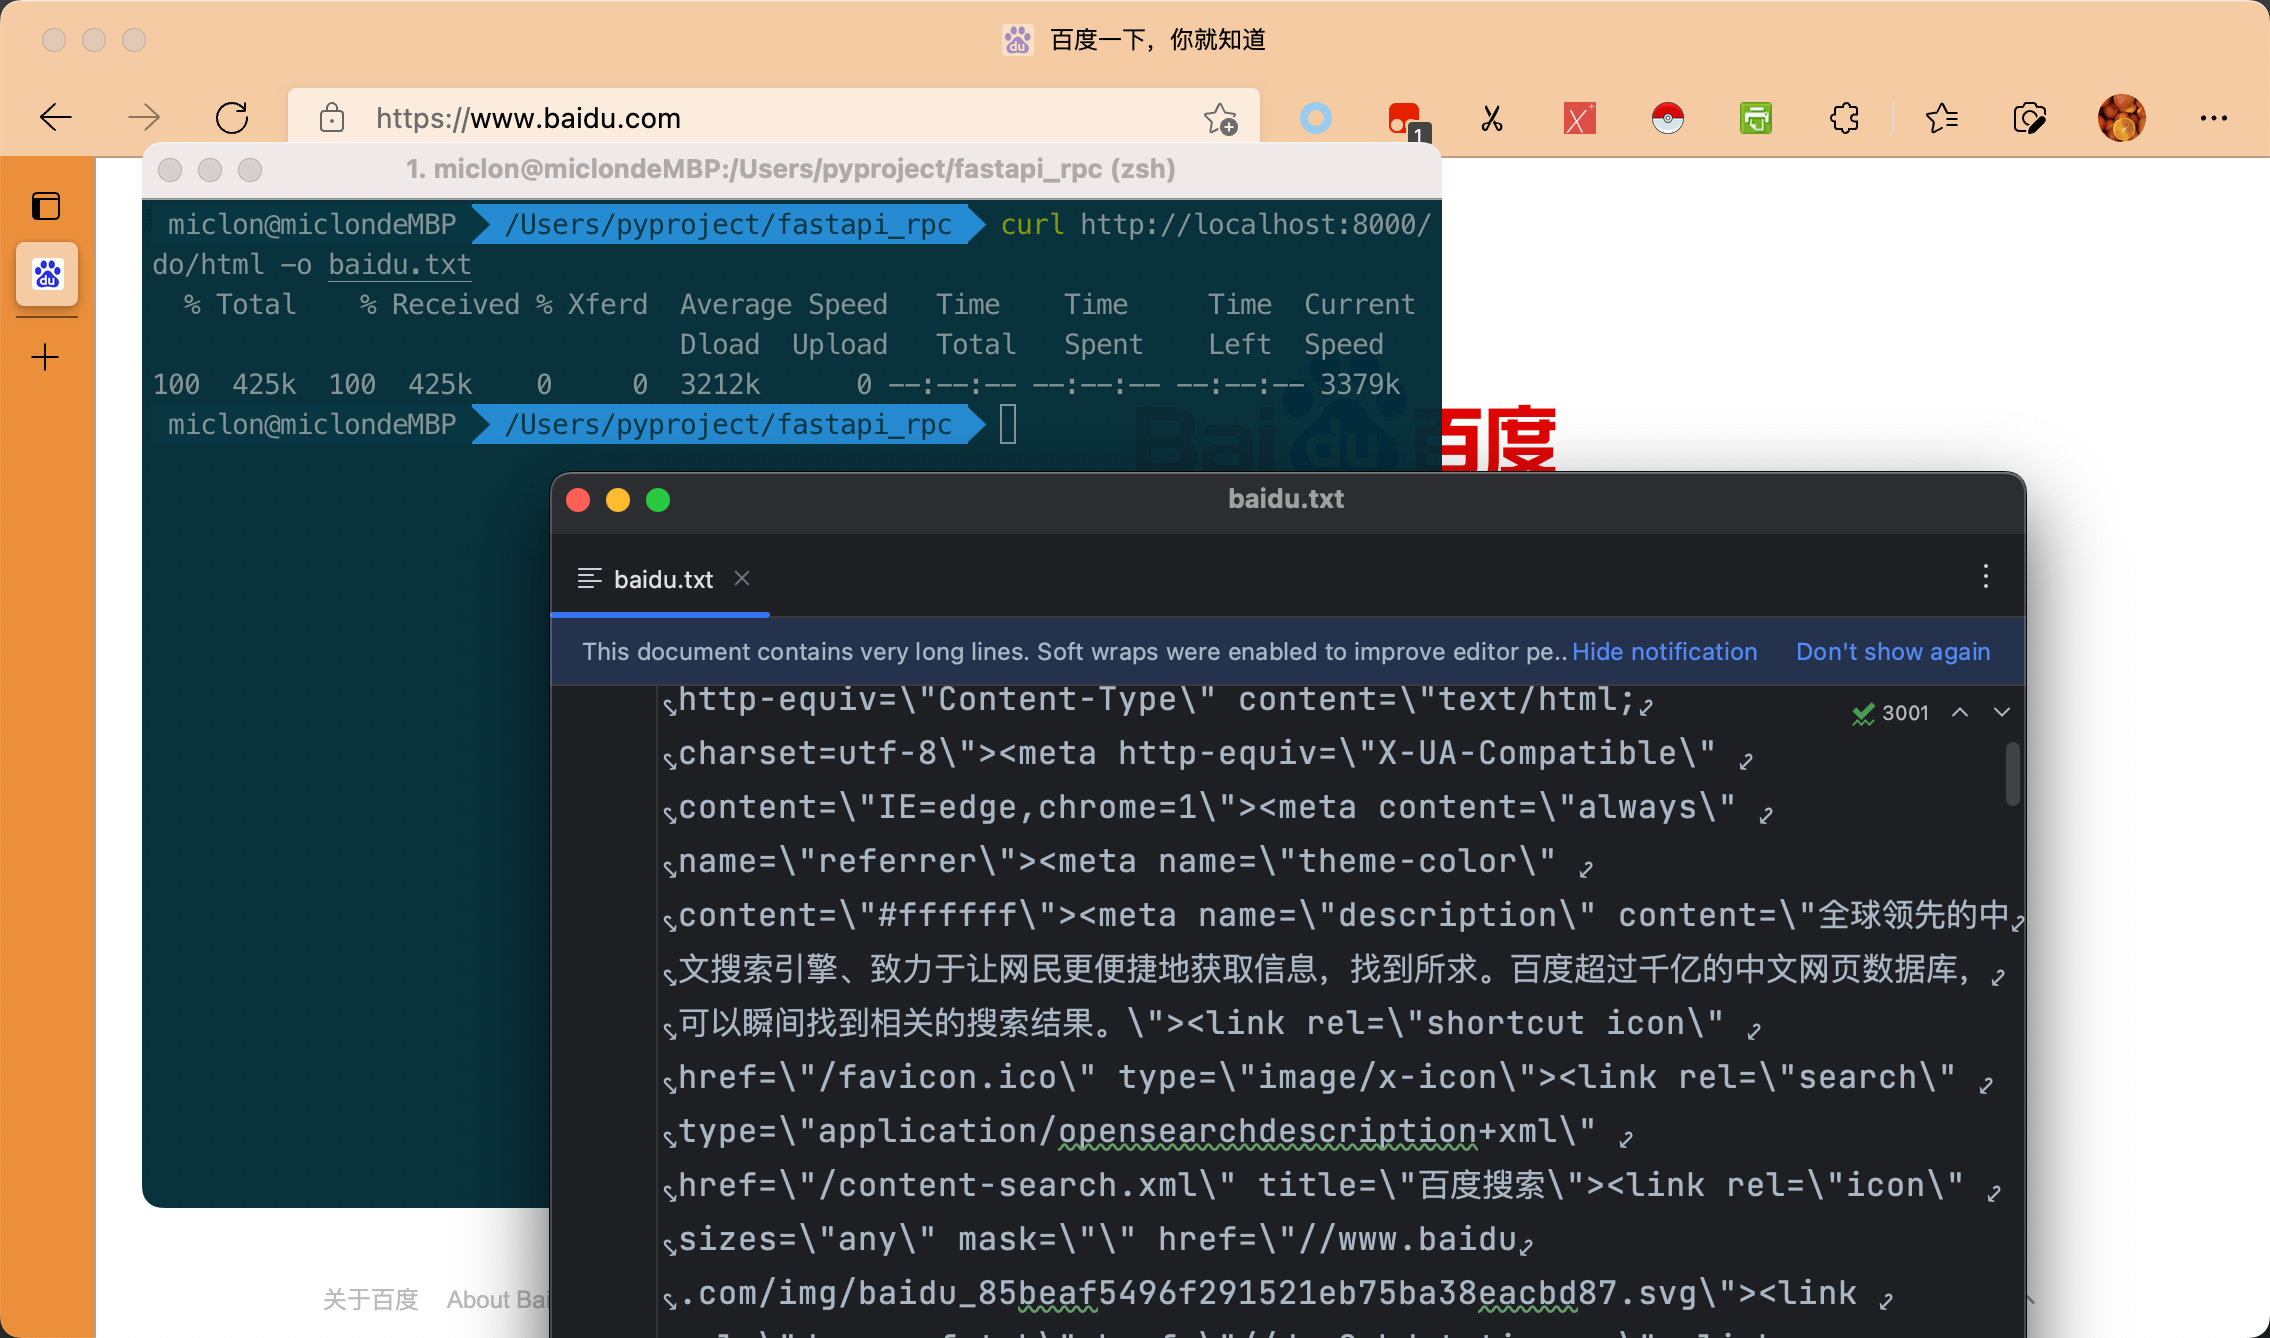The width and height of the screenshot is (2270, 1338).
Task: Open the green printer extension
Action: point(1756,119)
